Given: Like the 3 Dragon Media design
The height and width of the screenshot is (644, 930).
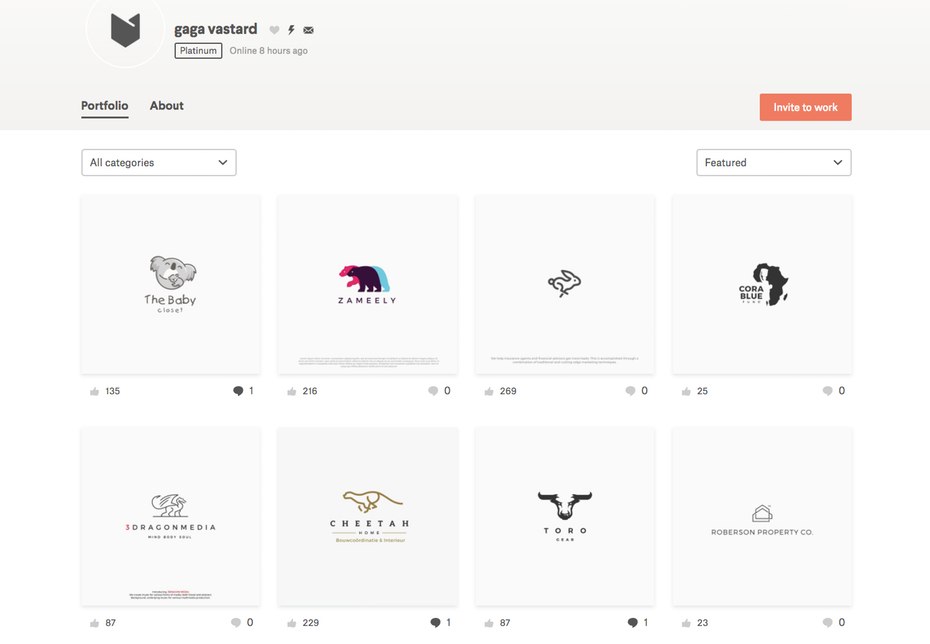Looking at the screenshot, I should (x=94, y=623).
